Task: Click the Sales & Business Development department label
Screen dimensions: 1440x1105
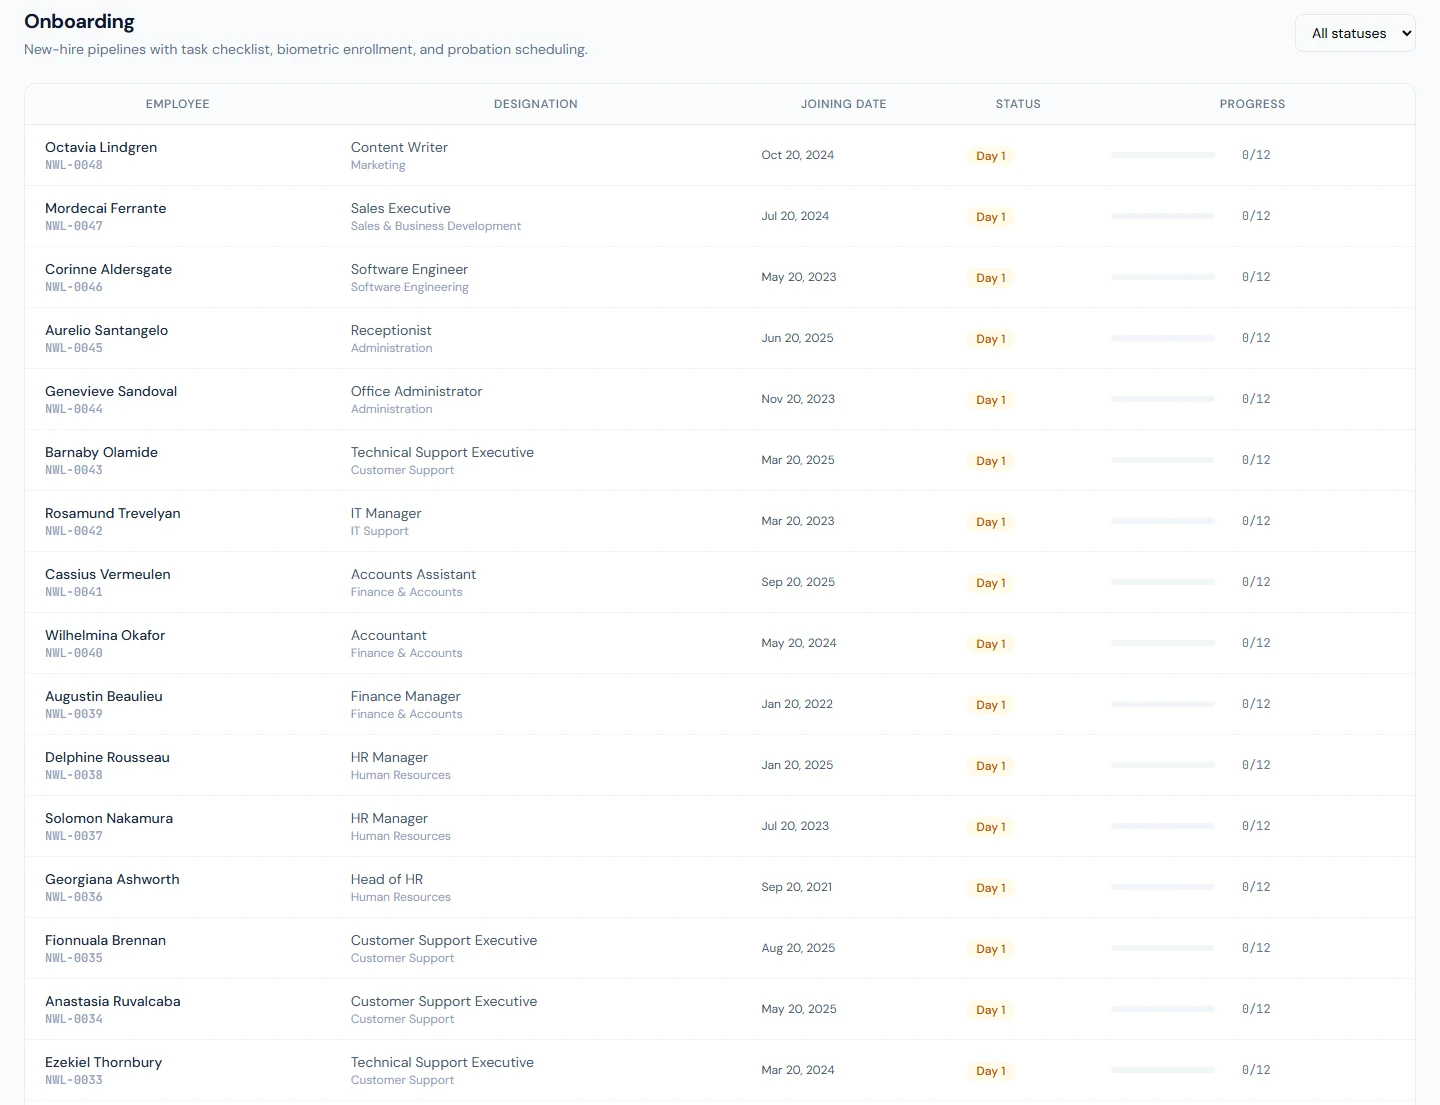Action: (436, 226)
